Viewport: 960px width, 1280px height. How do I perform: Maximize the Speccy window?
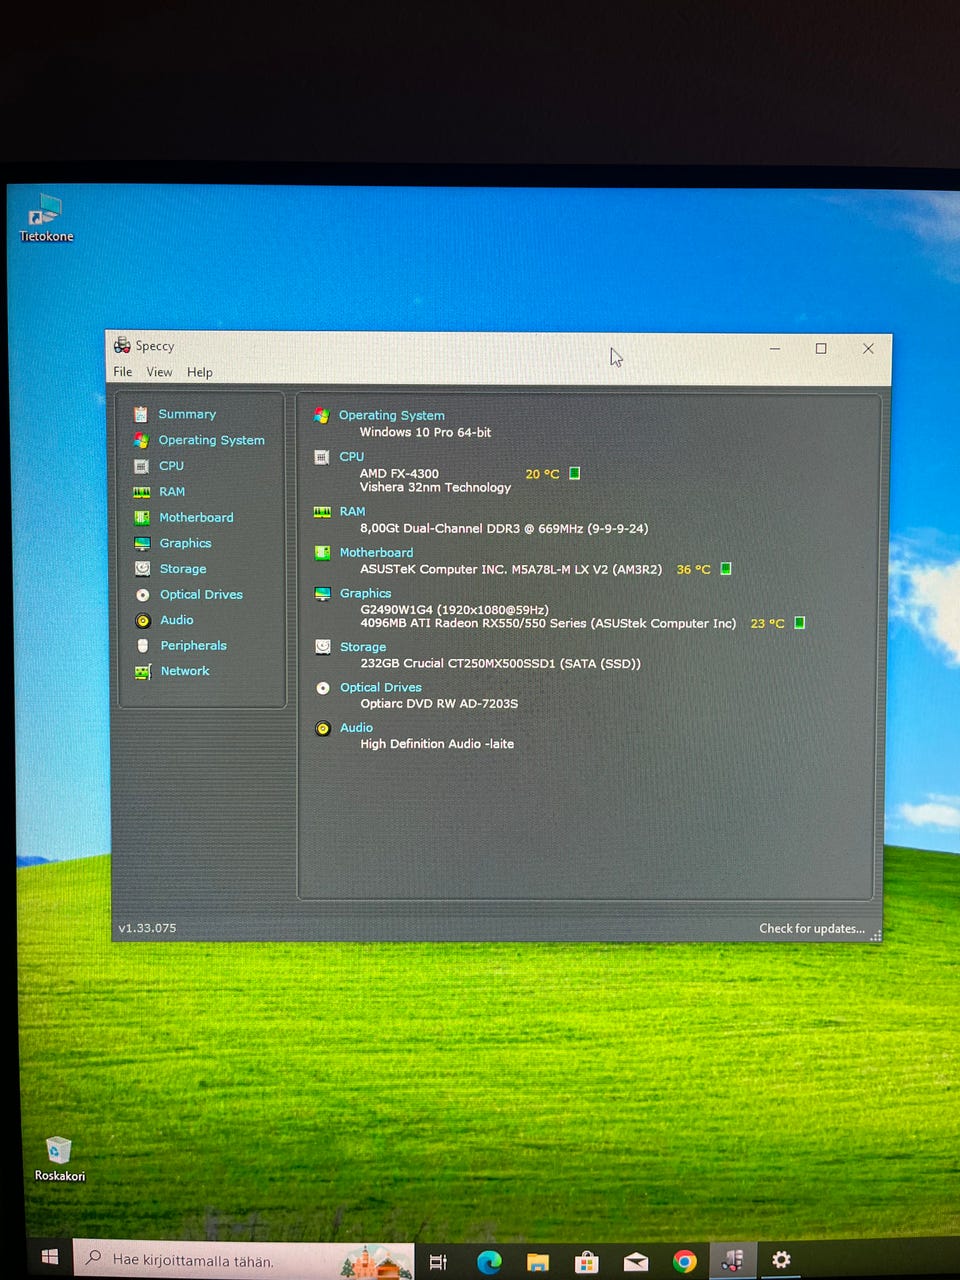pyautogui.click(x=821, y=348)
